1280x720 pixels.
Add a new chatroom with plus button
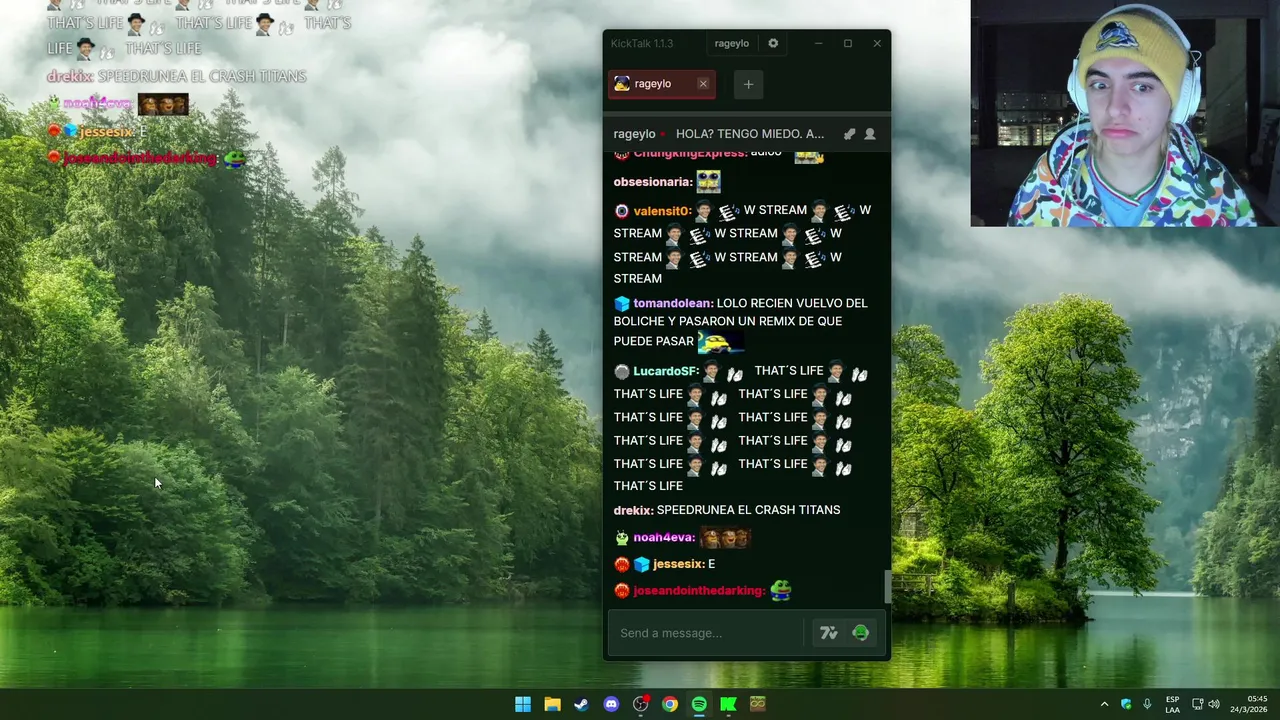coord(748,84)
